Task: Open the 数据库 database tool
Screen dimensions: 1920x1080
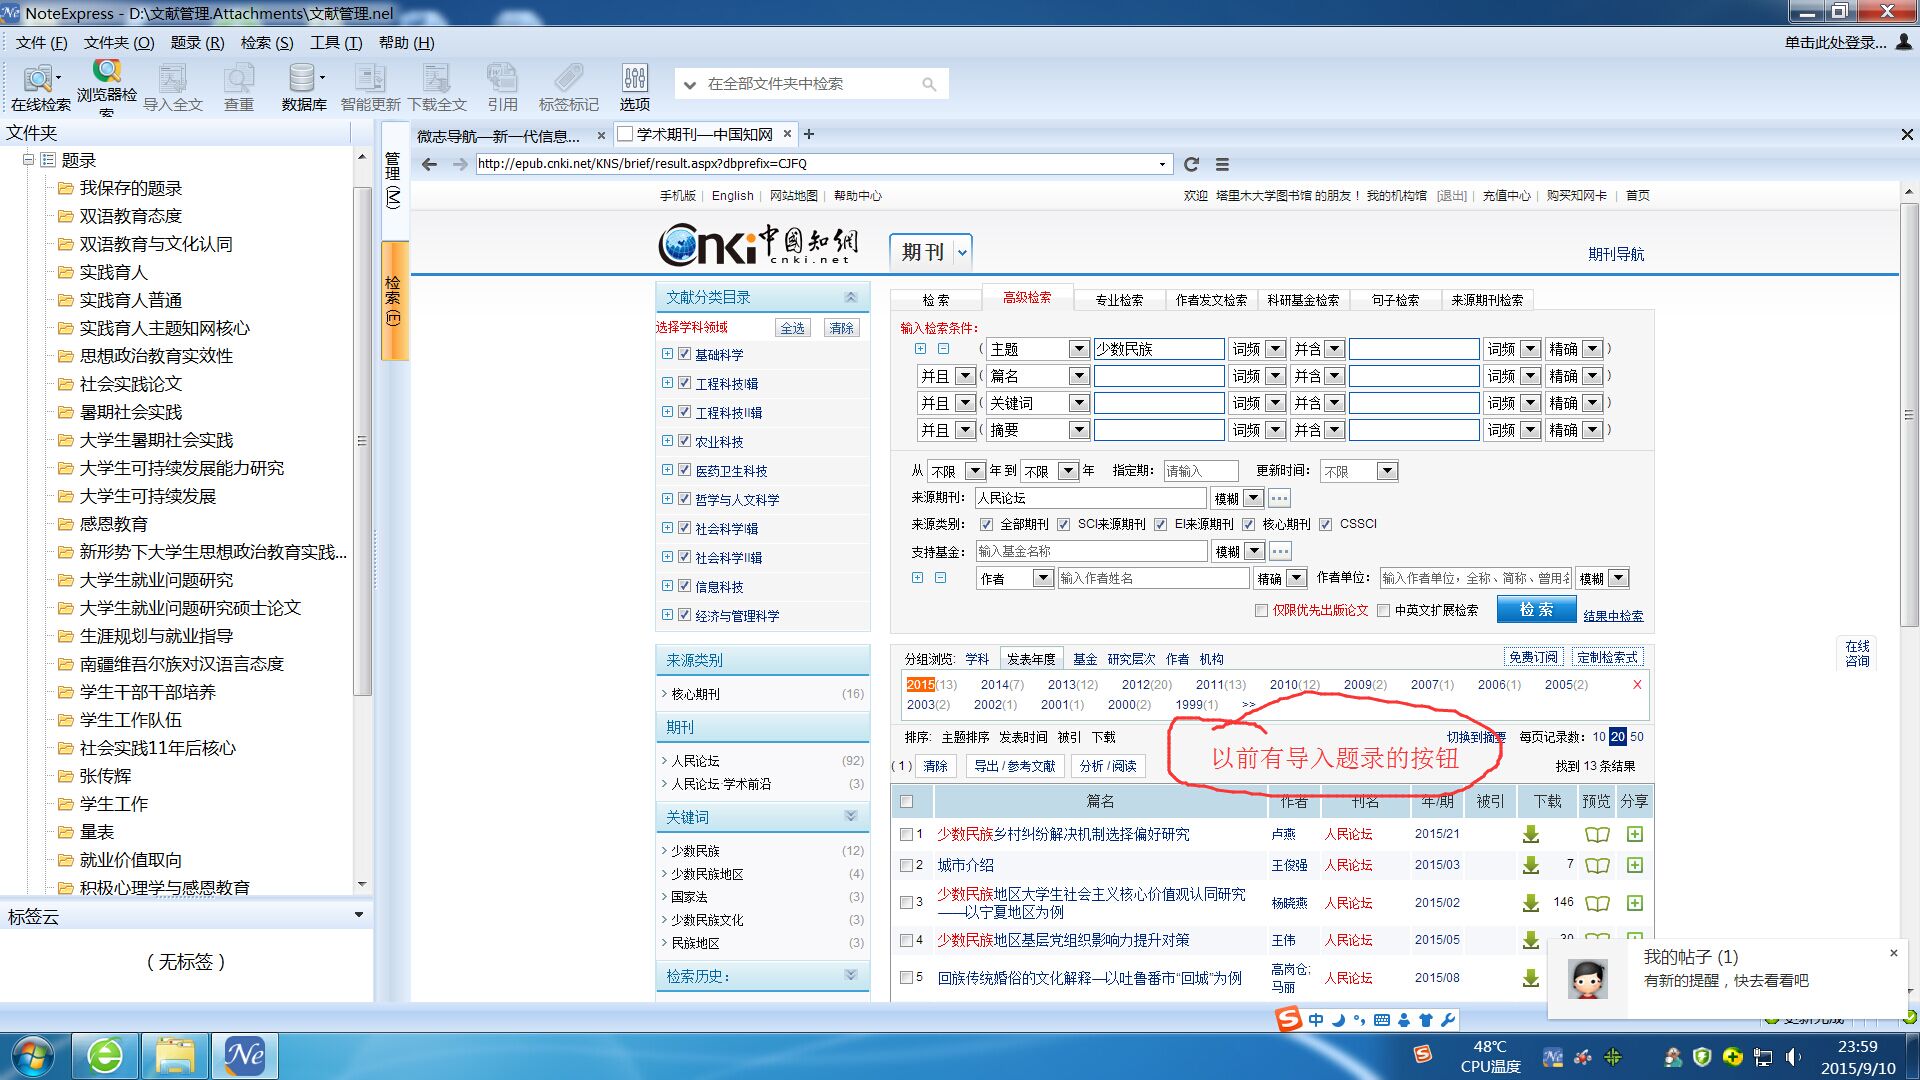Action: pyautogui.click(x=304, y=87)
